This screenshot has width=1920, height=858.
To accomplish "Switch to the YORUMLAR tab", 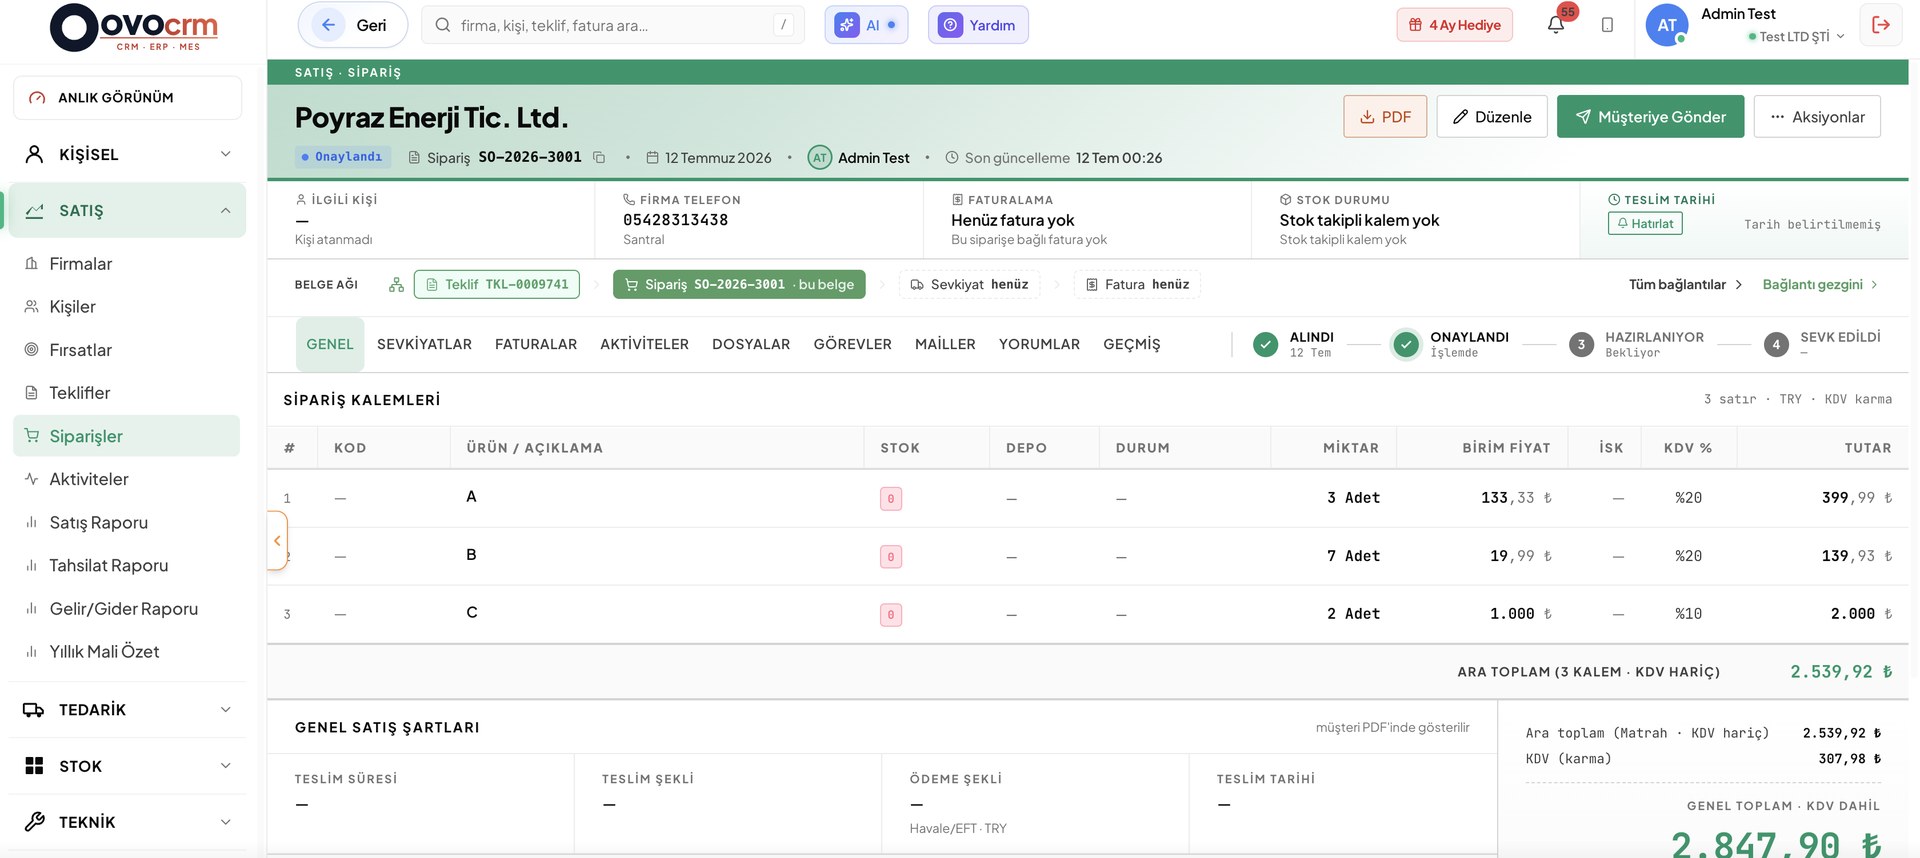I will [x=1039, y=344].
